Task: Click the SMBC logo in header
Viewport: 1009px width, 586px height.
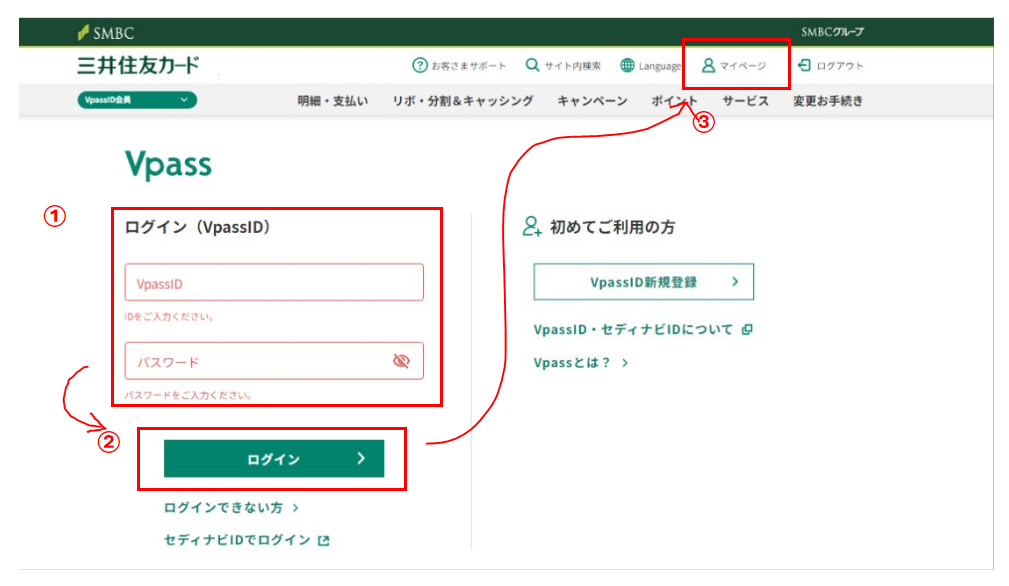Action: click(x=106, y=32)
